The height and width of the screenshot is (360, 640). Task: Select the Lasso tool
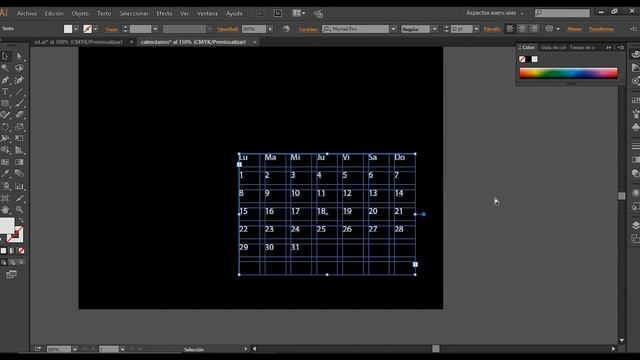click(x=19, y=68)
